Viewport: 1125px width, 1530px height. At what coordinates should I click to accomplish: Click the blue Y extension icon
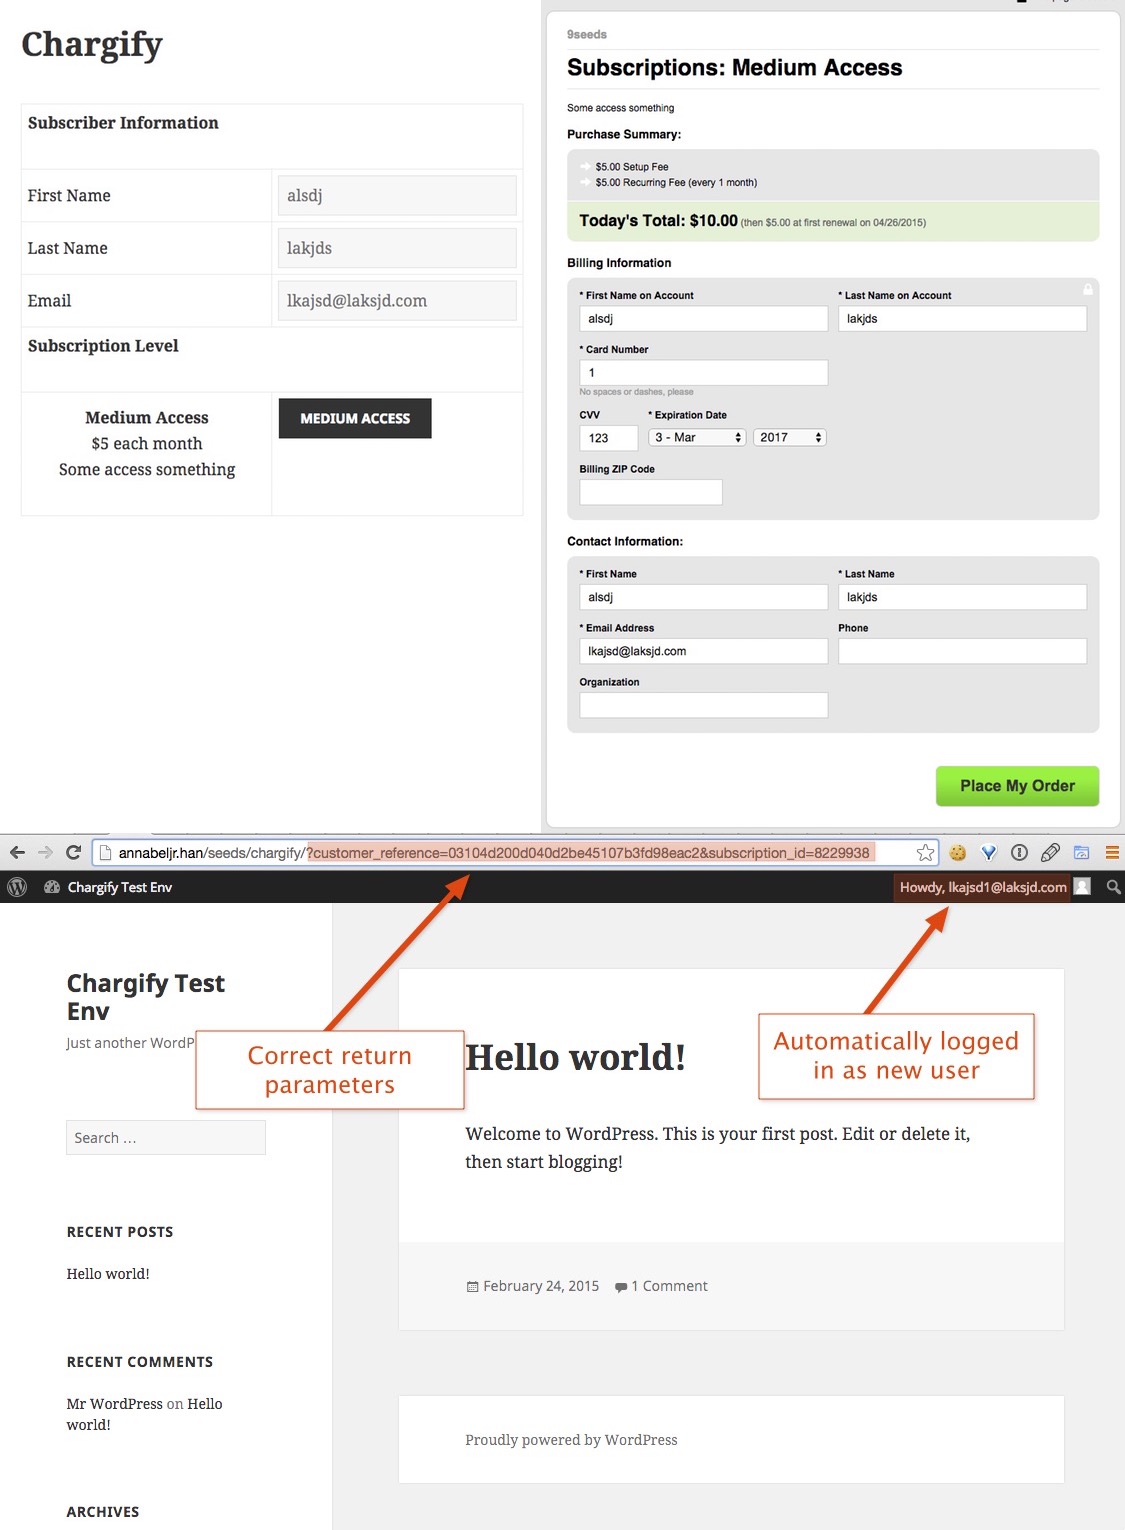point(989,853)
